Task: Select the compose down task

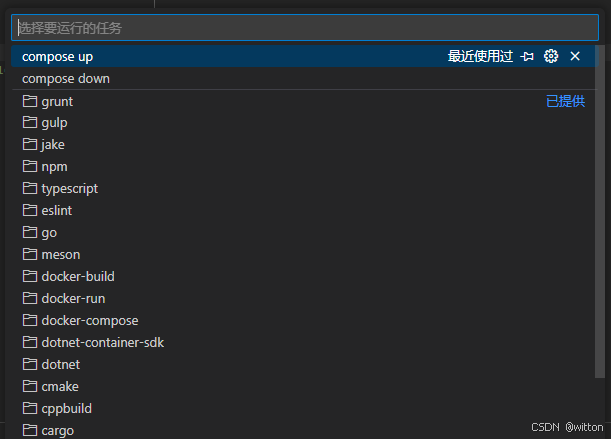Action: coord(66,79)
